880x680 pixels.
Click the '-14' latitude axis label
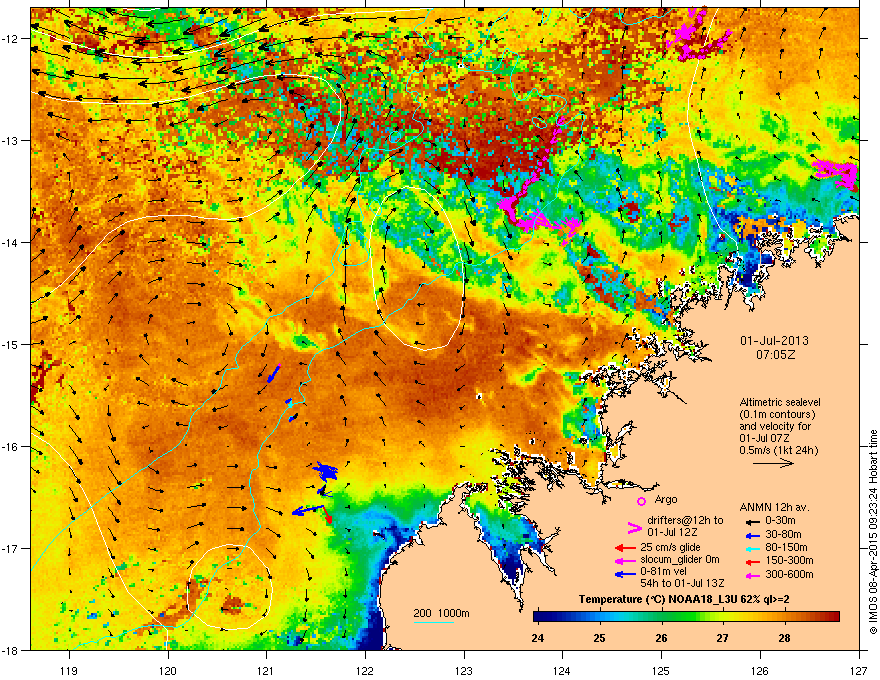coord(11,242)
